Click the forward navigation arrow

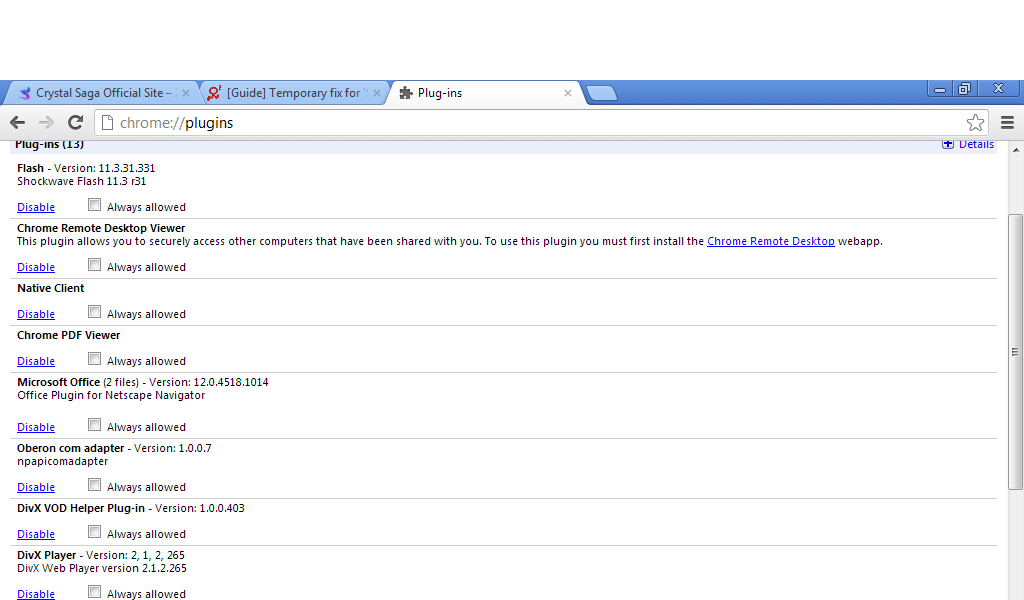(x=46, y=123)
